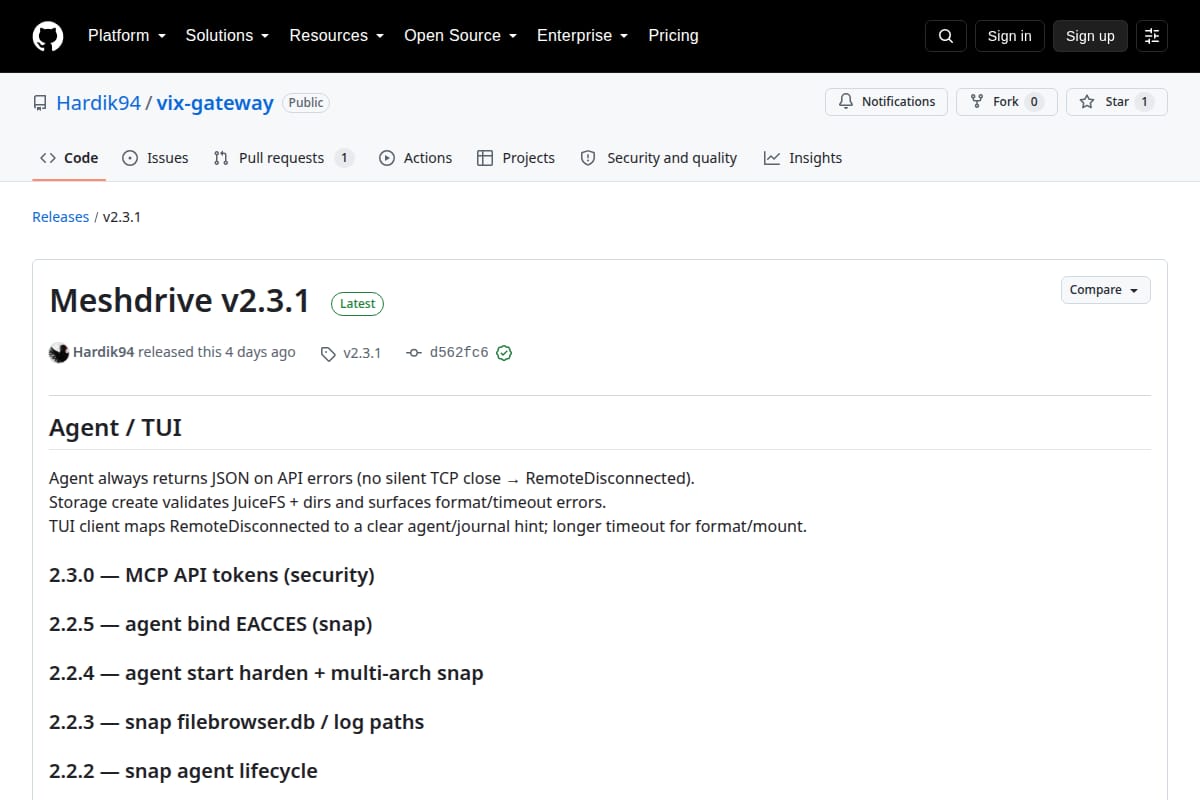
Task: Click the Sign in button
Action: [x=1009, y=36]
